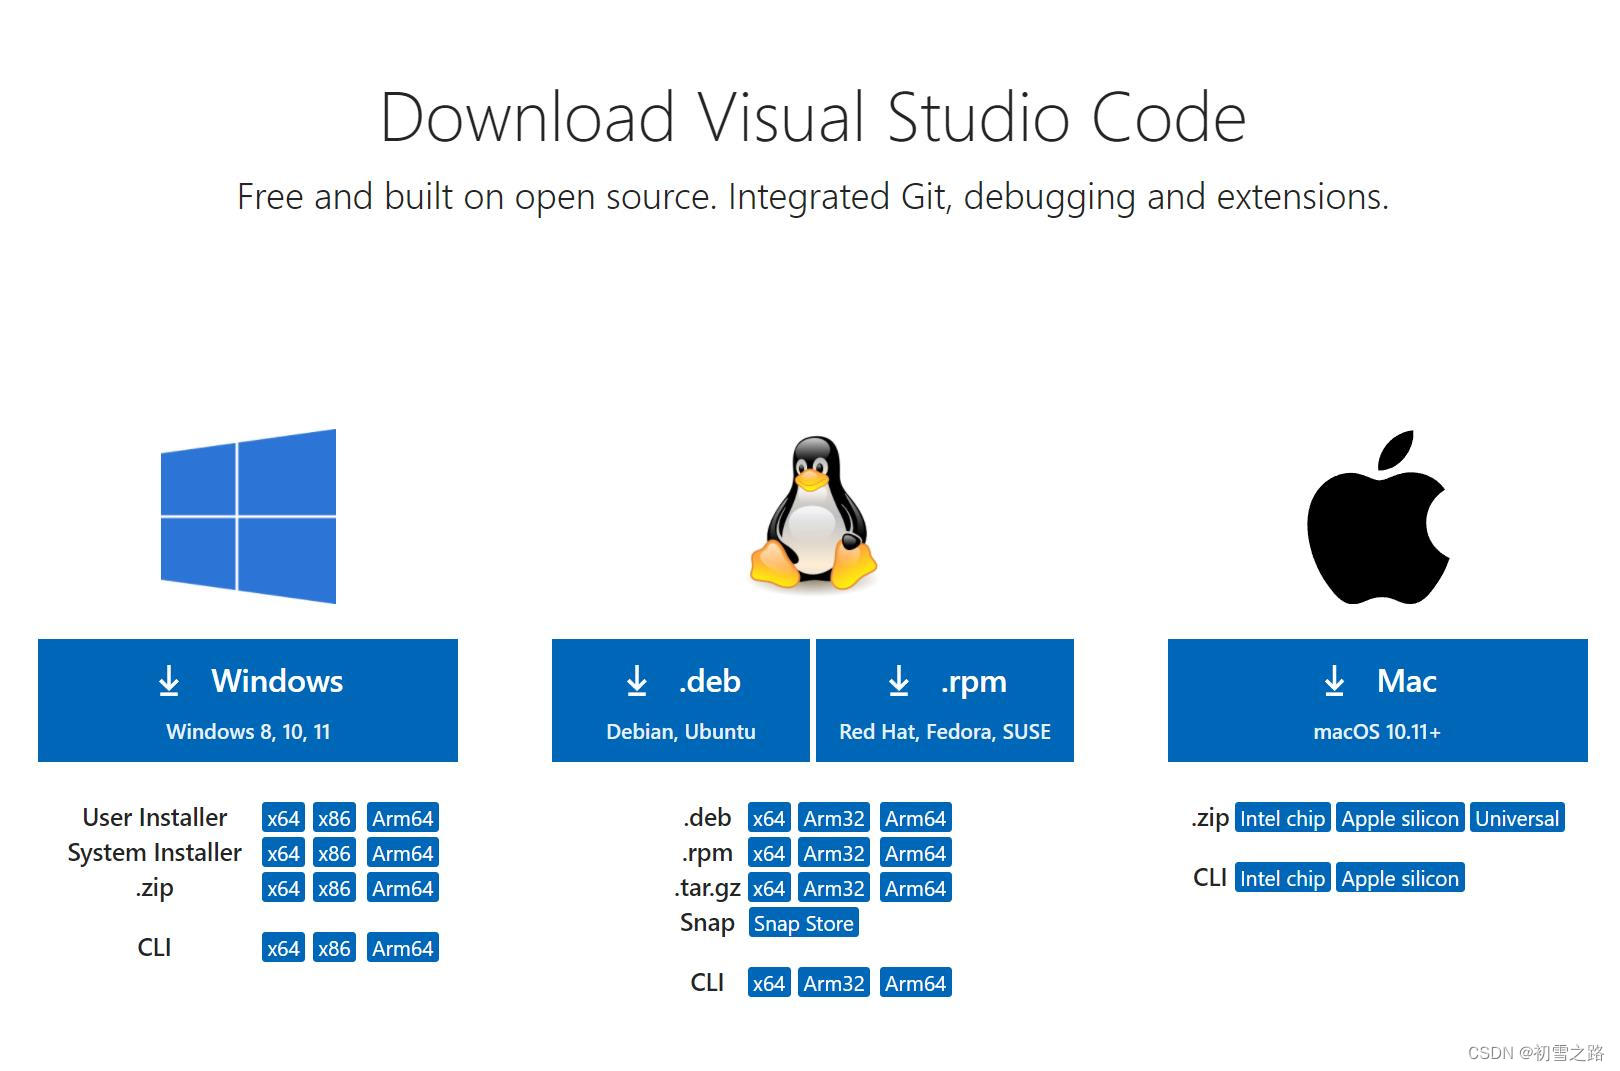The height and width of the screenshot is (1071, 1620).
Task: Download the Mac build via main button
Action: pyautogui.click(x=1378, y=700)
